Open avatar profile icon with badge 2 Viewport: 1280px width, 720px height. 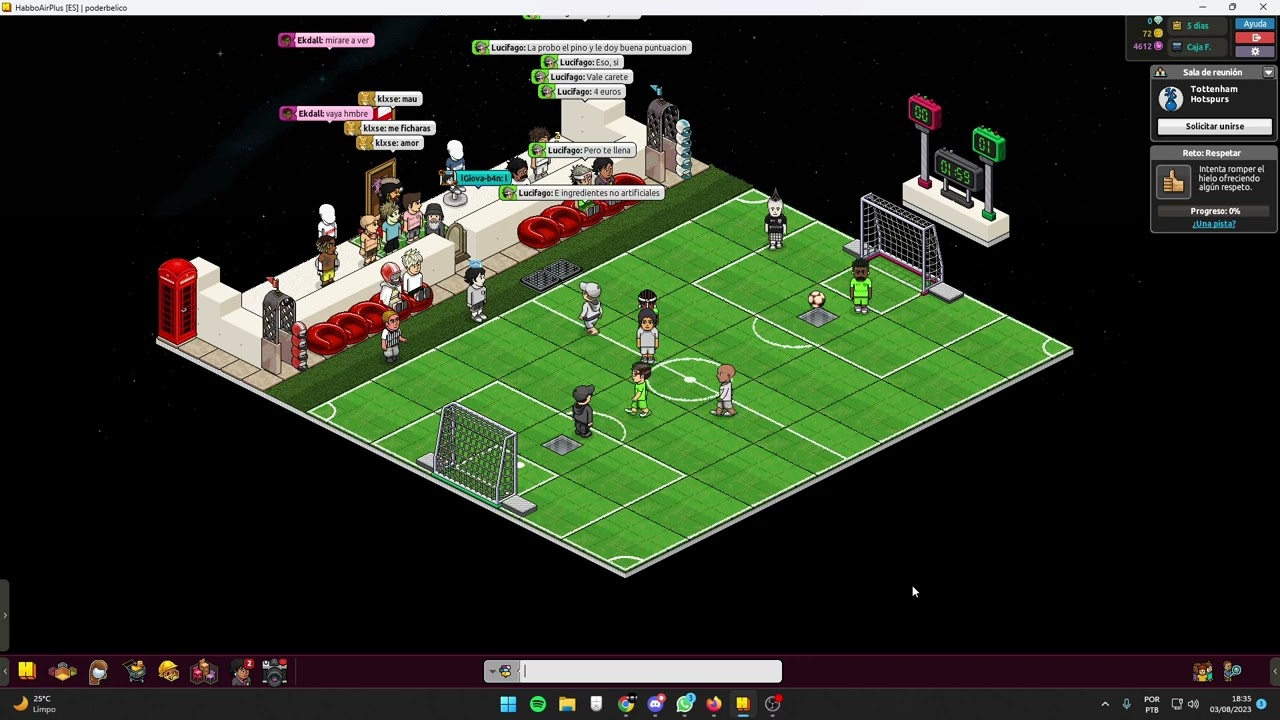(241, 671)
